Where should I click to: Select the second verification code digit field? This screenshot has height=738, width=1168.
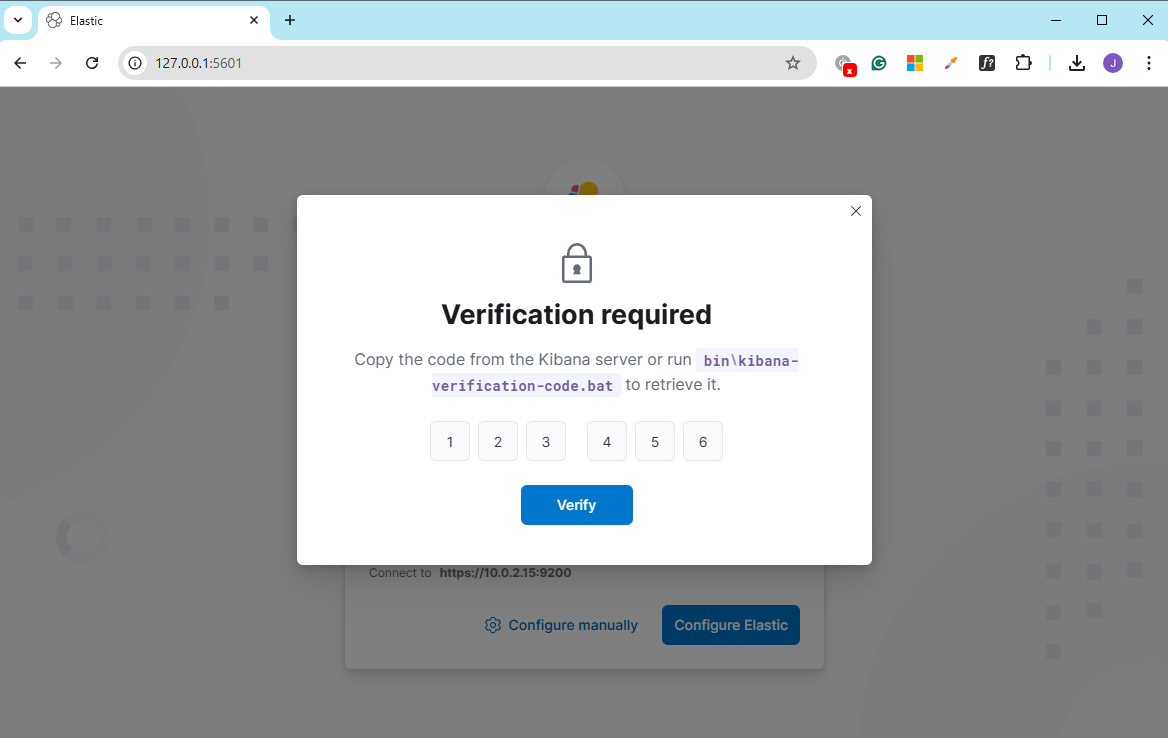(498, 442)
